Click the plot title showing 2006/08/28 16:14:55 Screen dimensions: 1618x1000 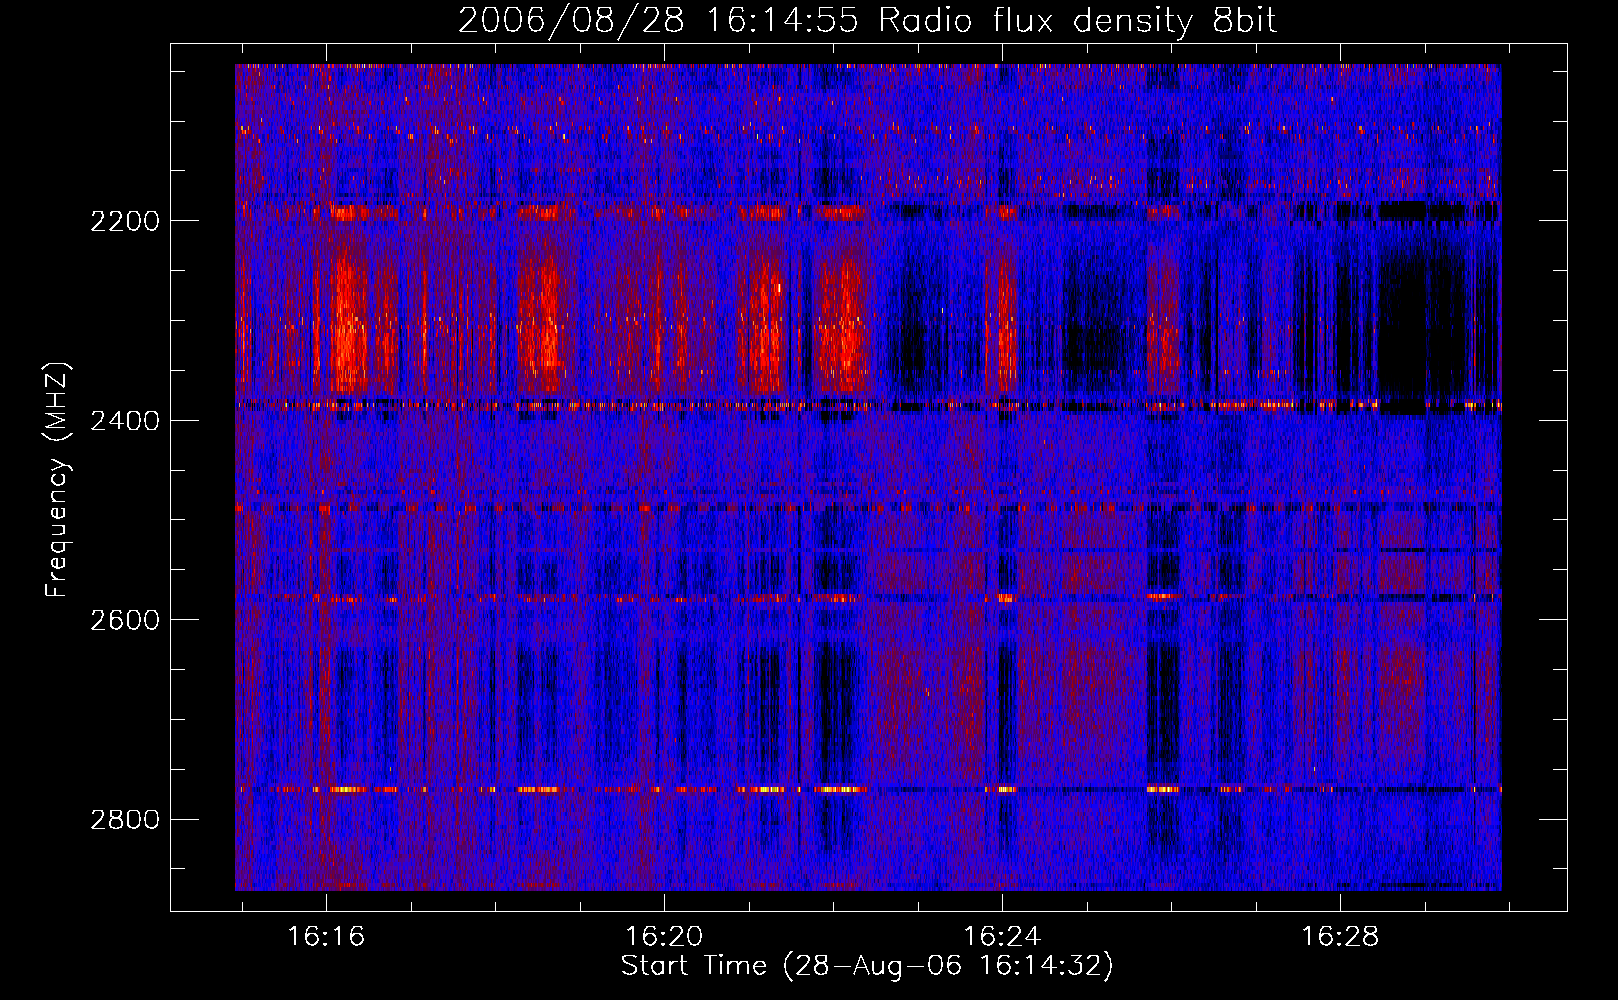click(867, 21)
